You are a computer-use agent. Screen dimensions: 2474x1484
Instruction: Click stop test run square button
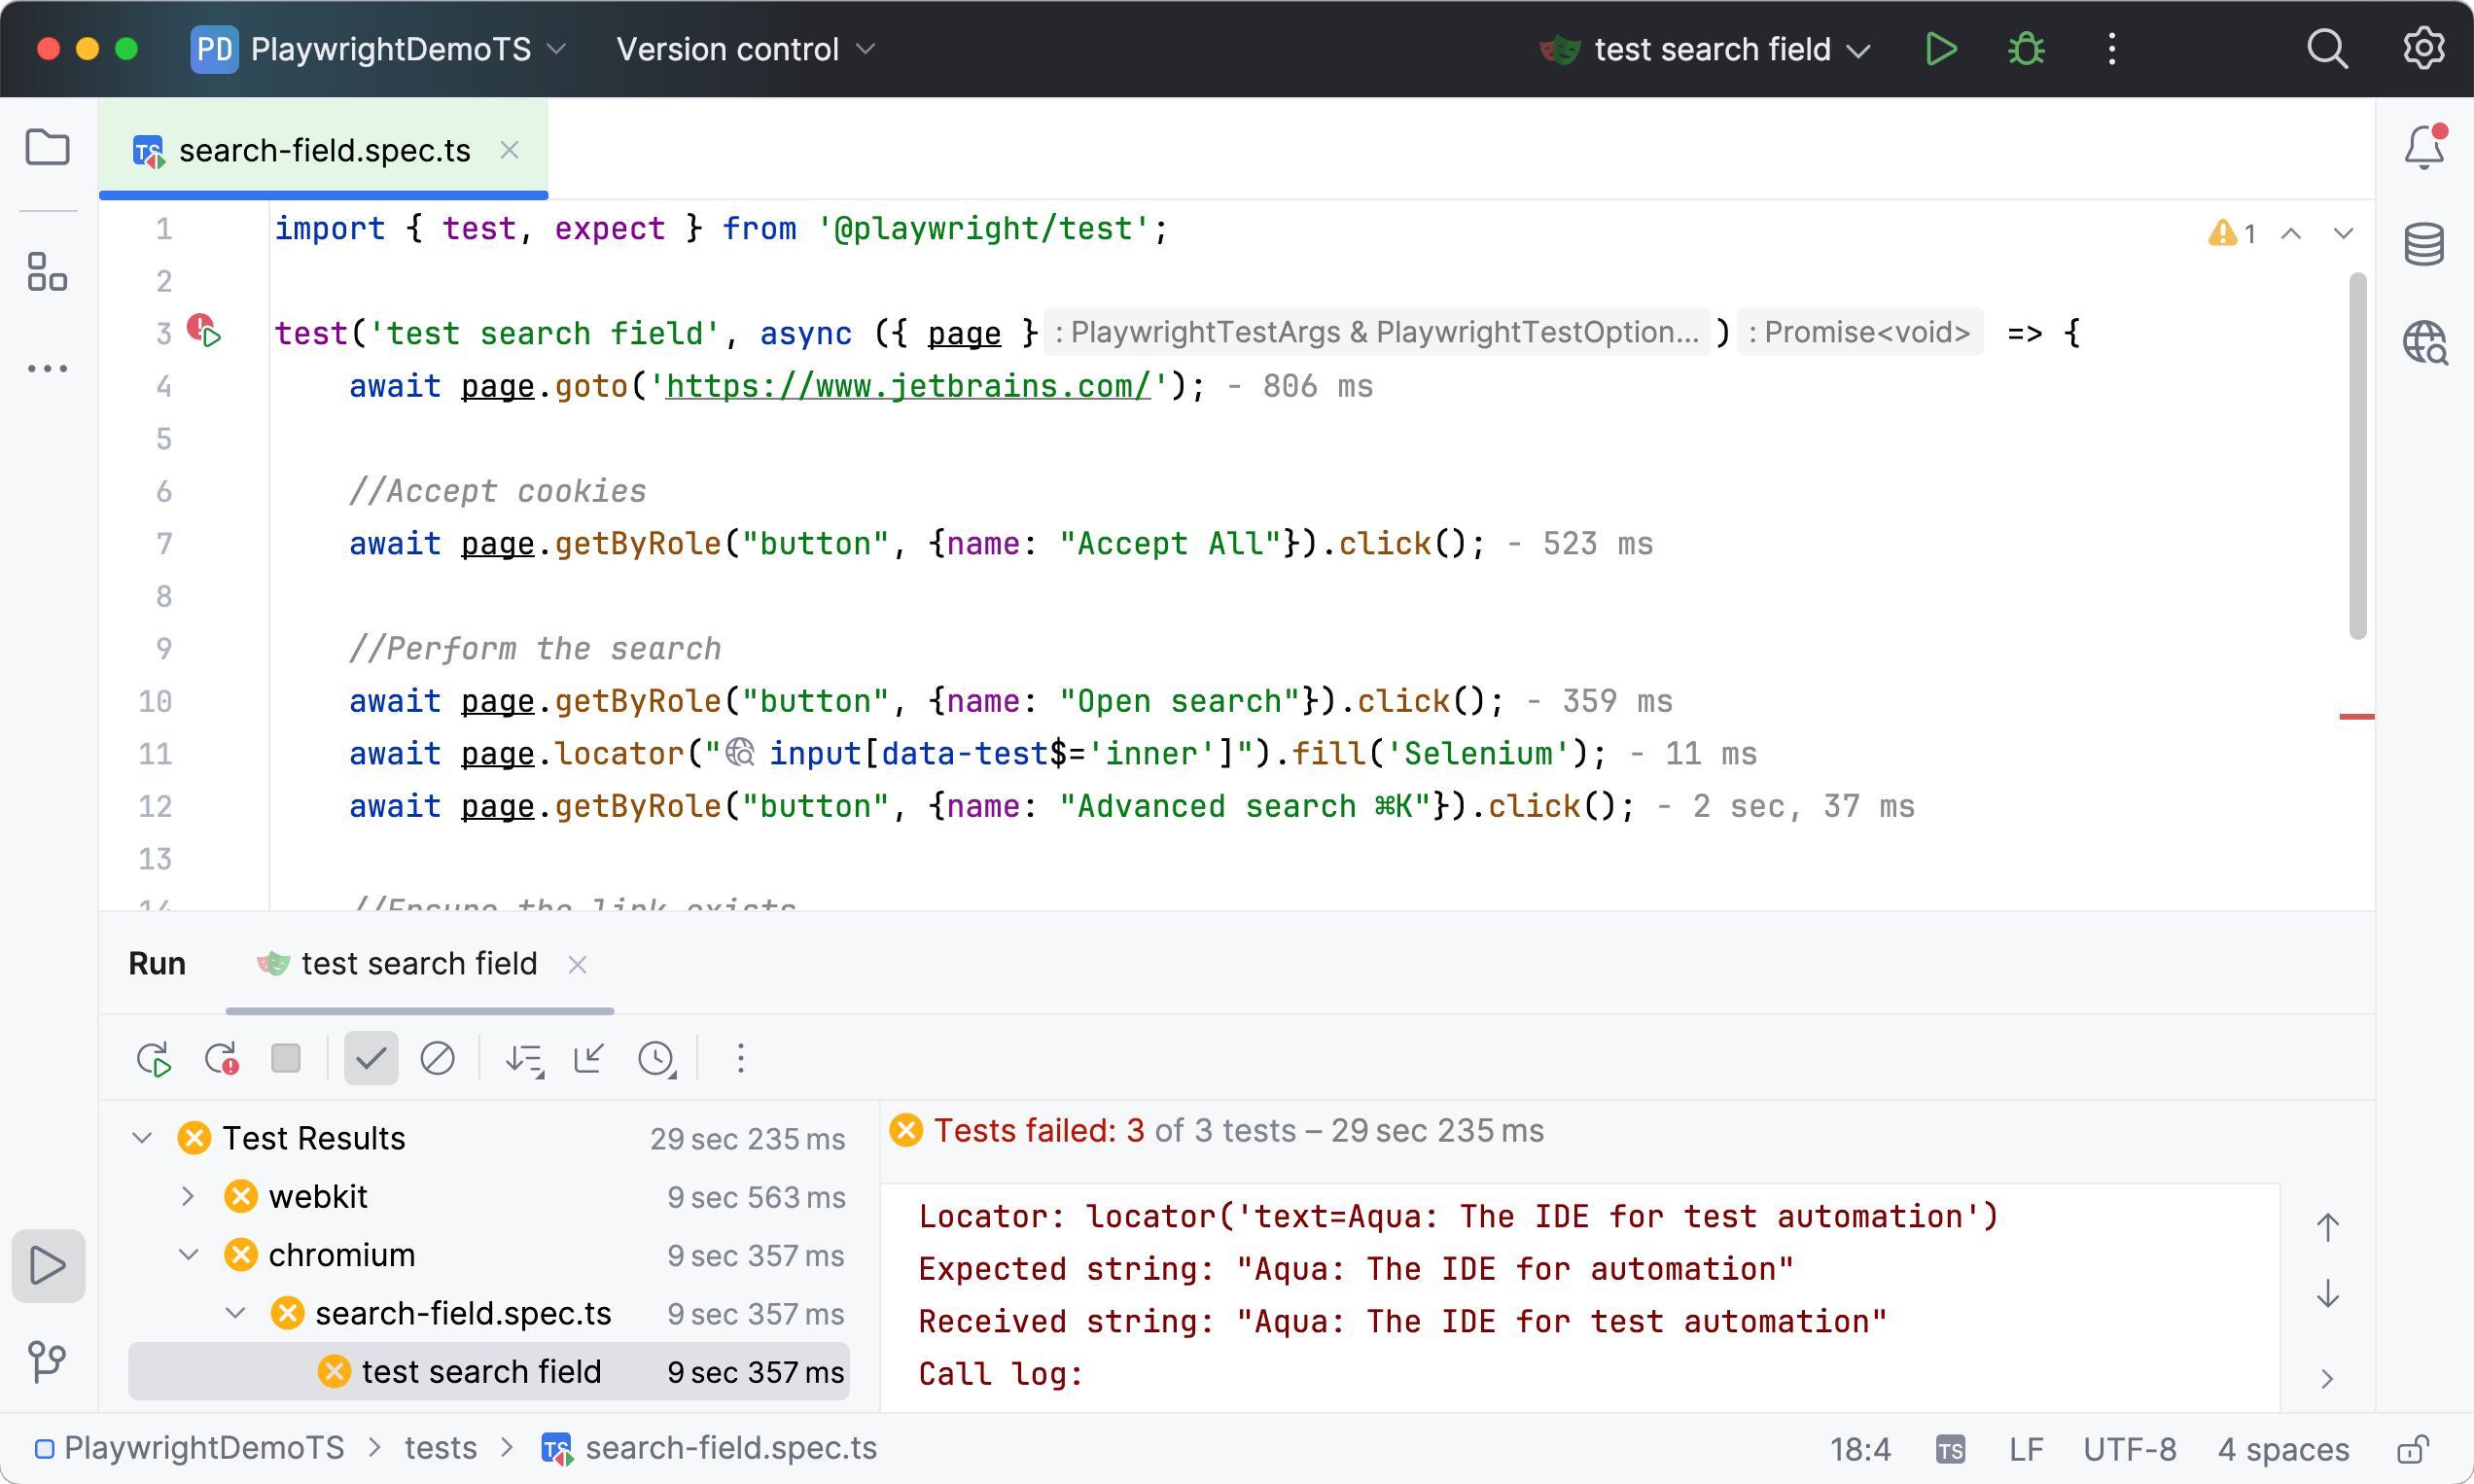point(286,1058)
